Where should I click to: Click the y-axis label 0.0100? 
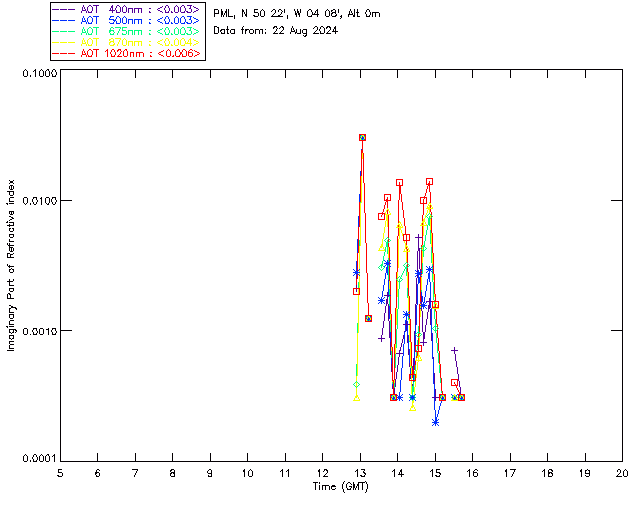click(x=38, y=201)
